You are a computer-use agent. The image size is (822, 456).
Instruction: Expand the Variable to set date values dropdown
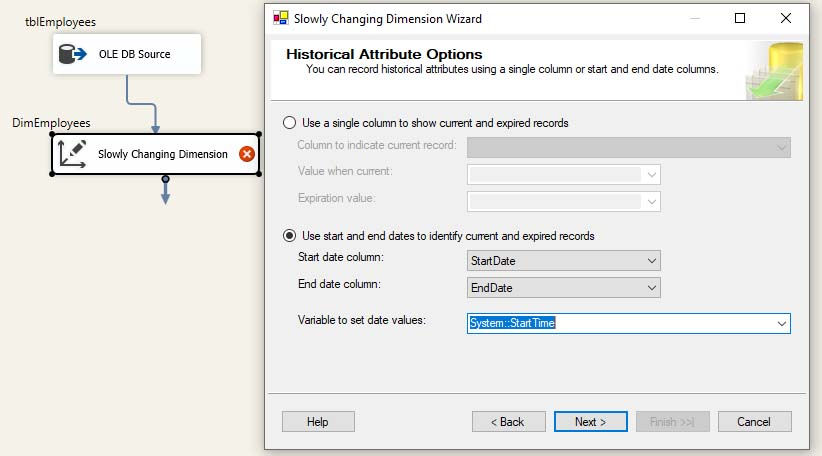781,323
